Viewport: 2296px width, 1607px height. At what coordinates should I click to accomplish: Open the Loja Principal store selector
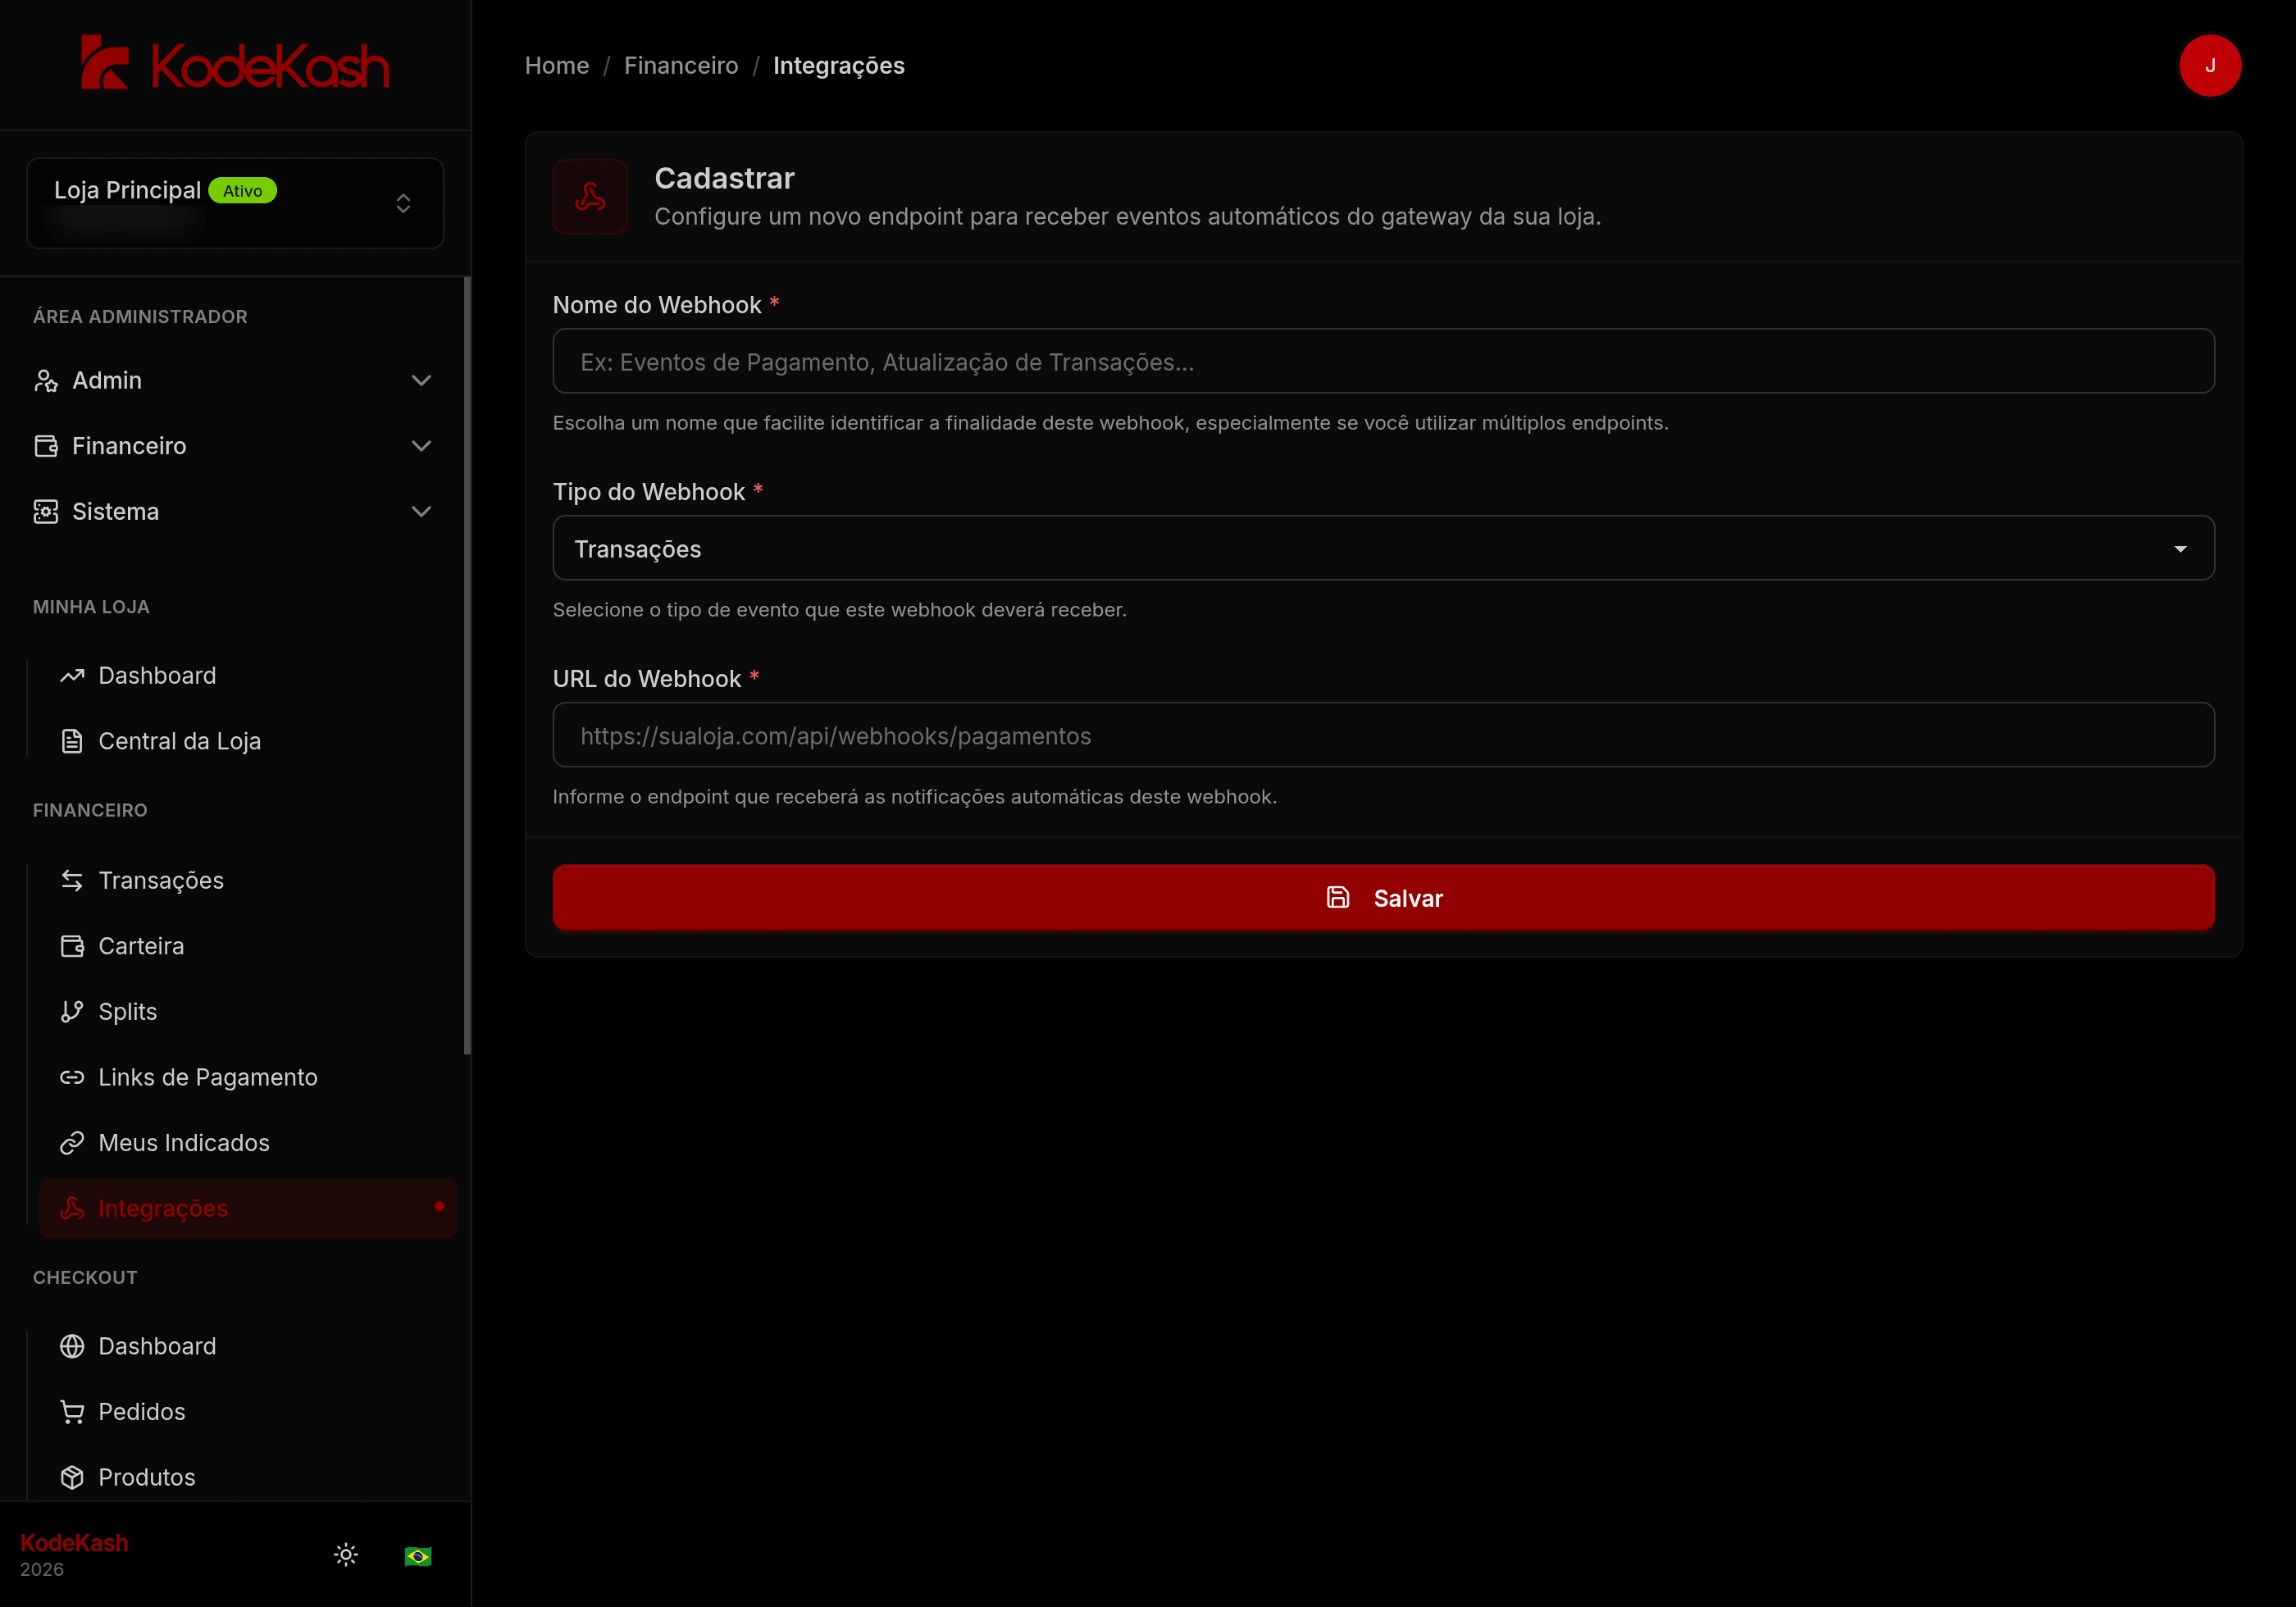coord(235,203)
